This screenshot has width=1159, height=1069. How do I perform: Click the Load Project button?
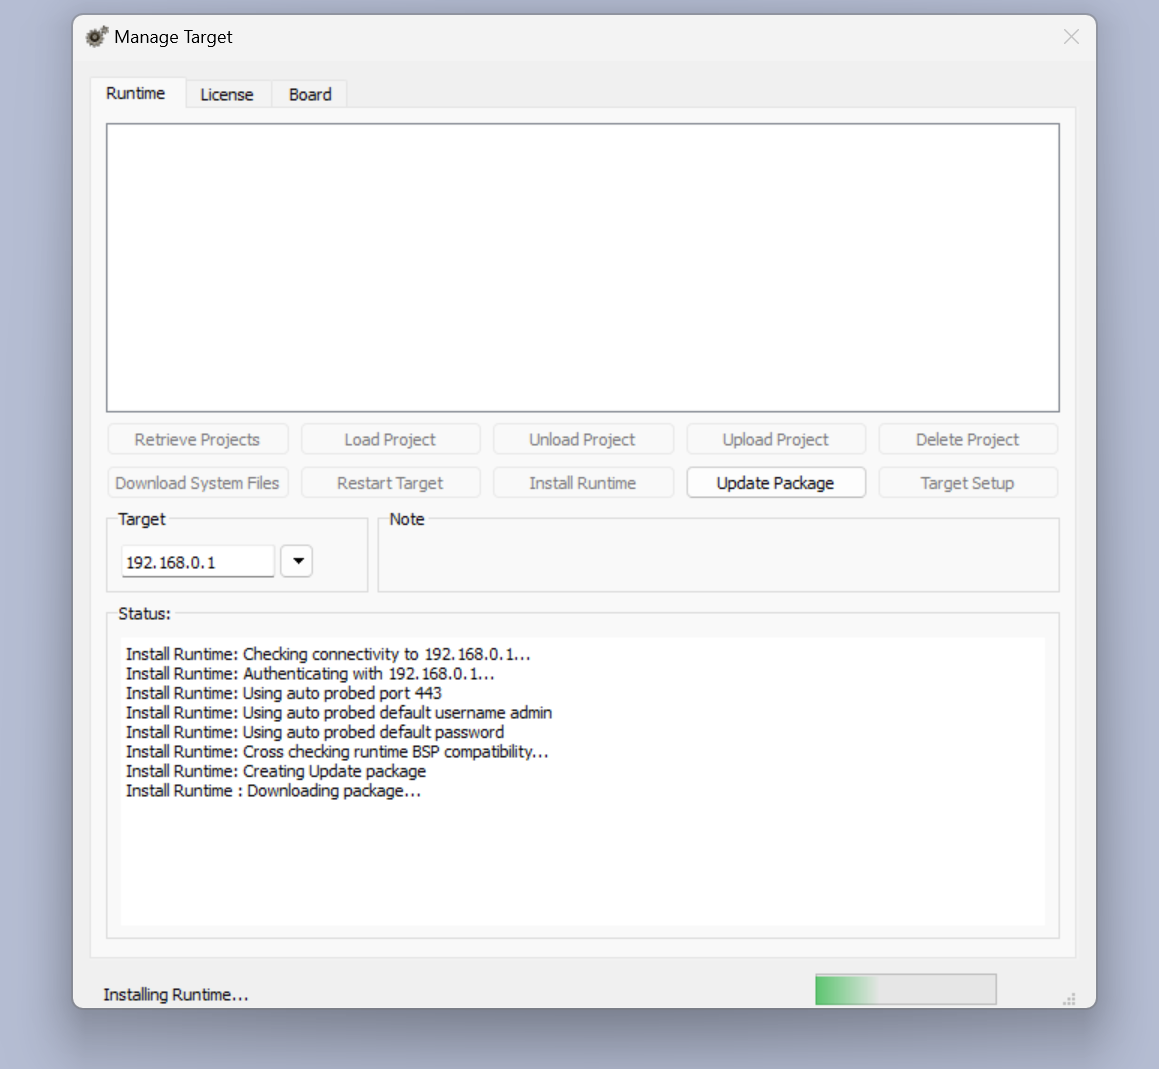click(390, 439)
